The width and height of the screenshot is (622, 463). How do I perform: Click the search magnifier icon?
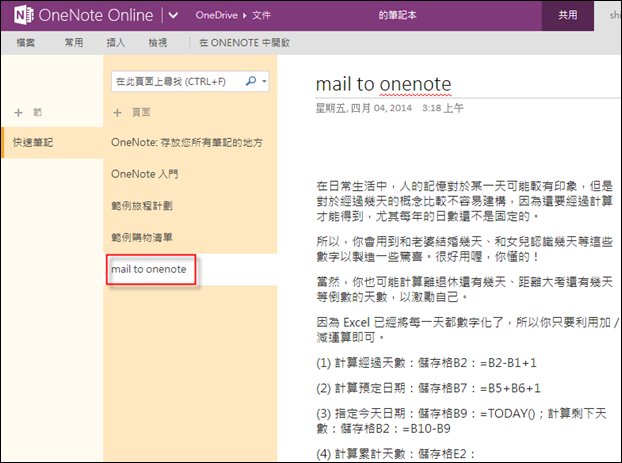click(251, 81)
